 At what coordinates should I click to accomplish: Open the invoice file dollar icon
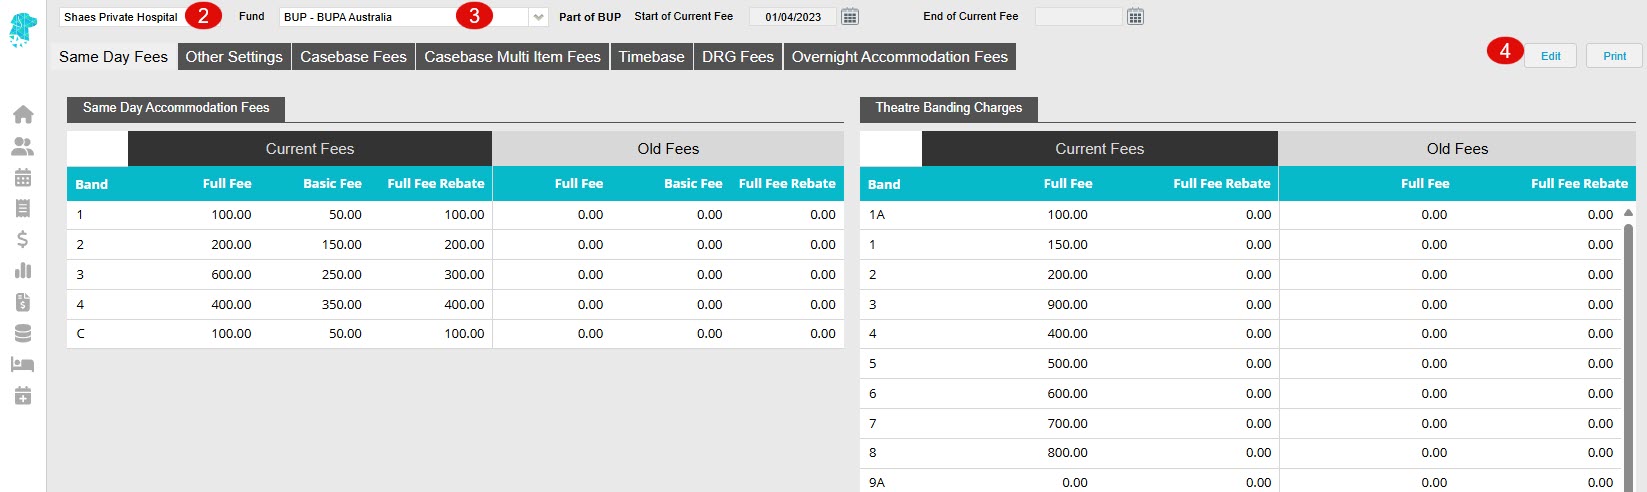point(22,302)
